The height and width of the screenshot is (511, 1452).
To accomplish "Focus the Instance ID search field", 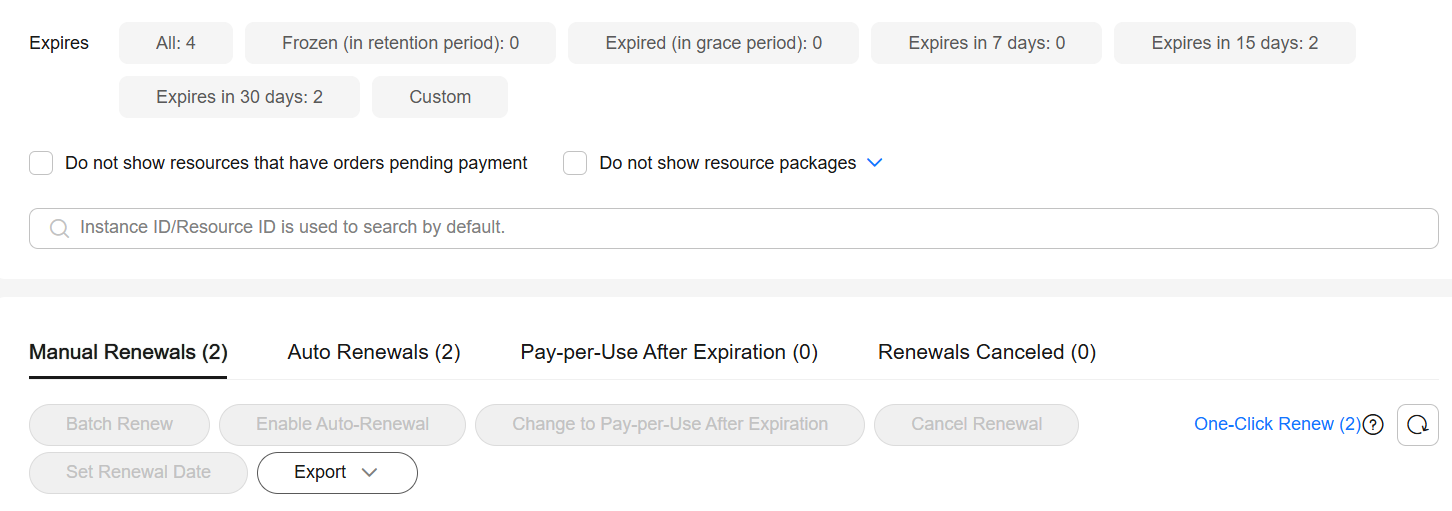I will (734, 228).
